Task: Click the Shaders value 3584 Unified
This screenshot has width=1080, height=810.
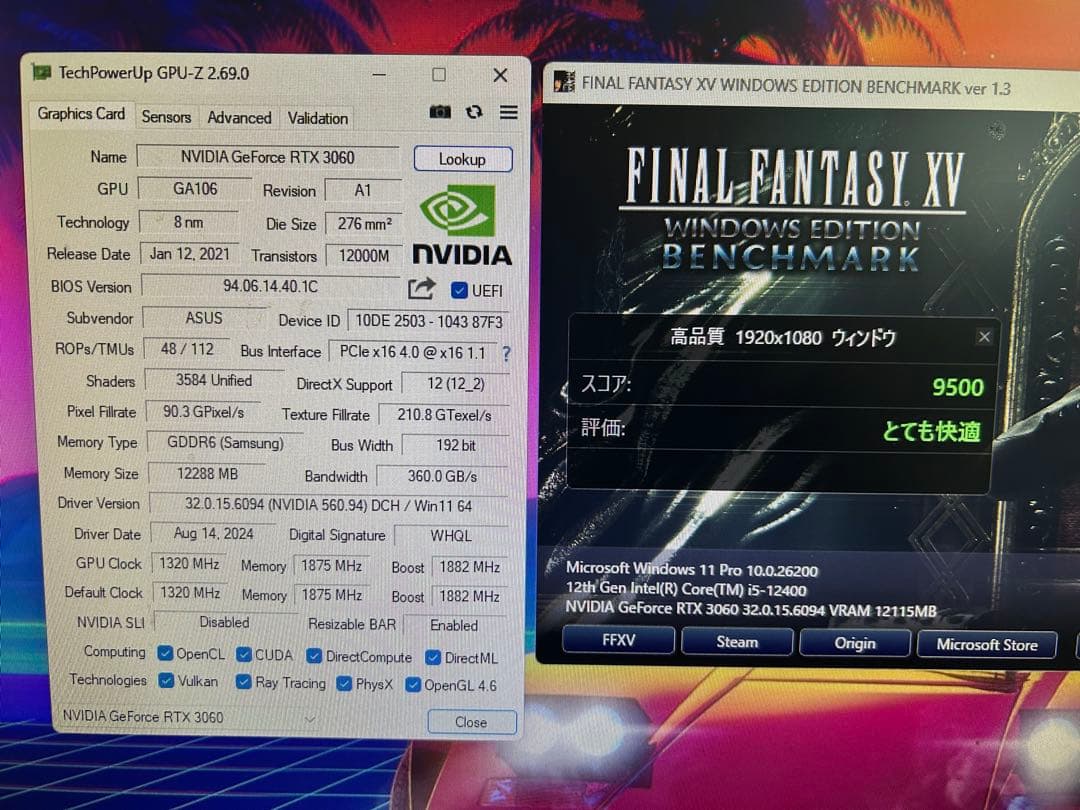Action: point(214,380)
